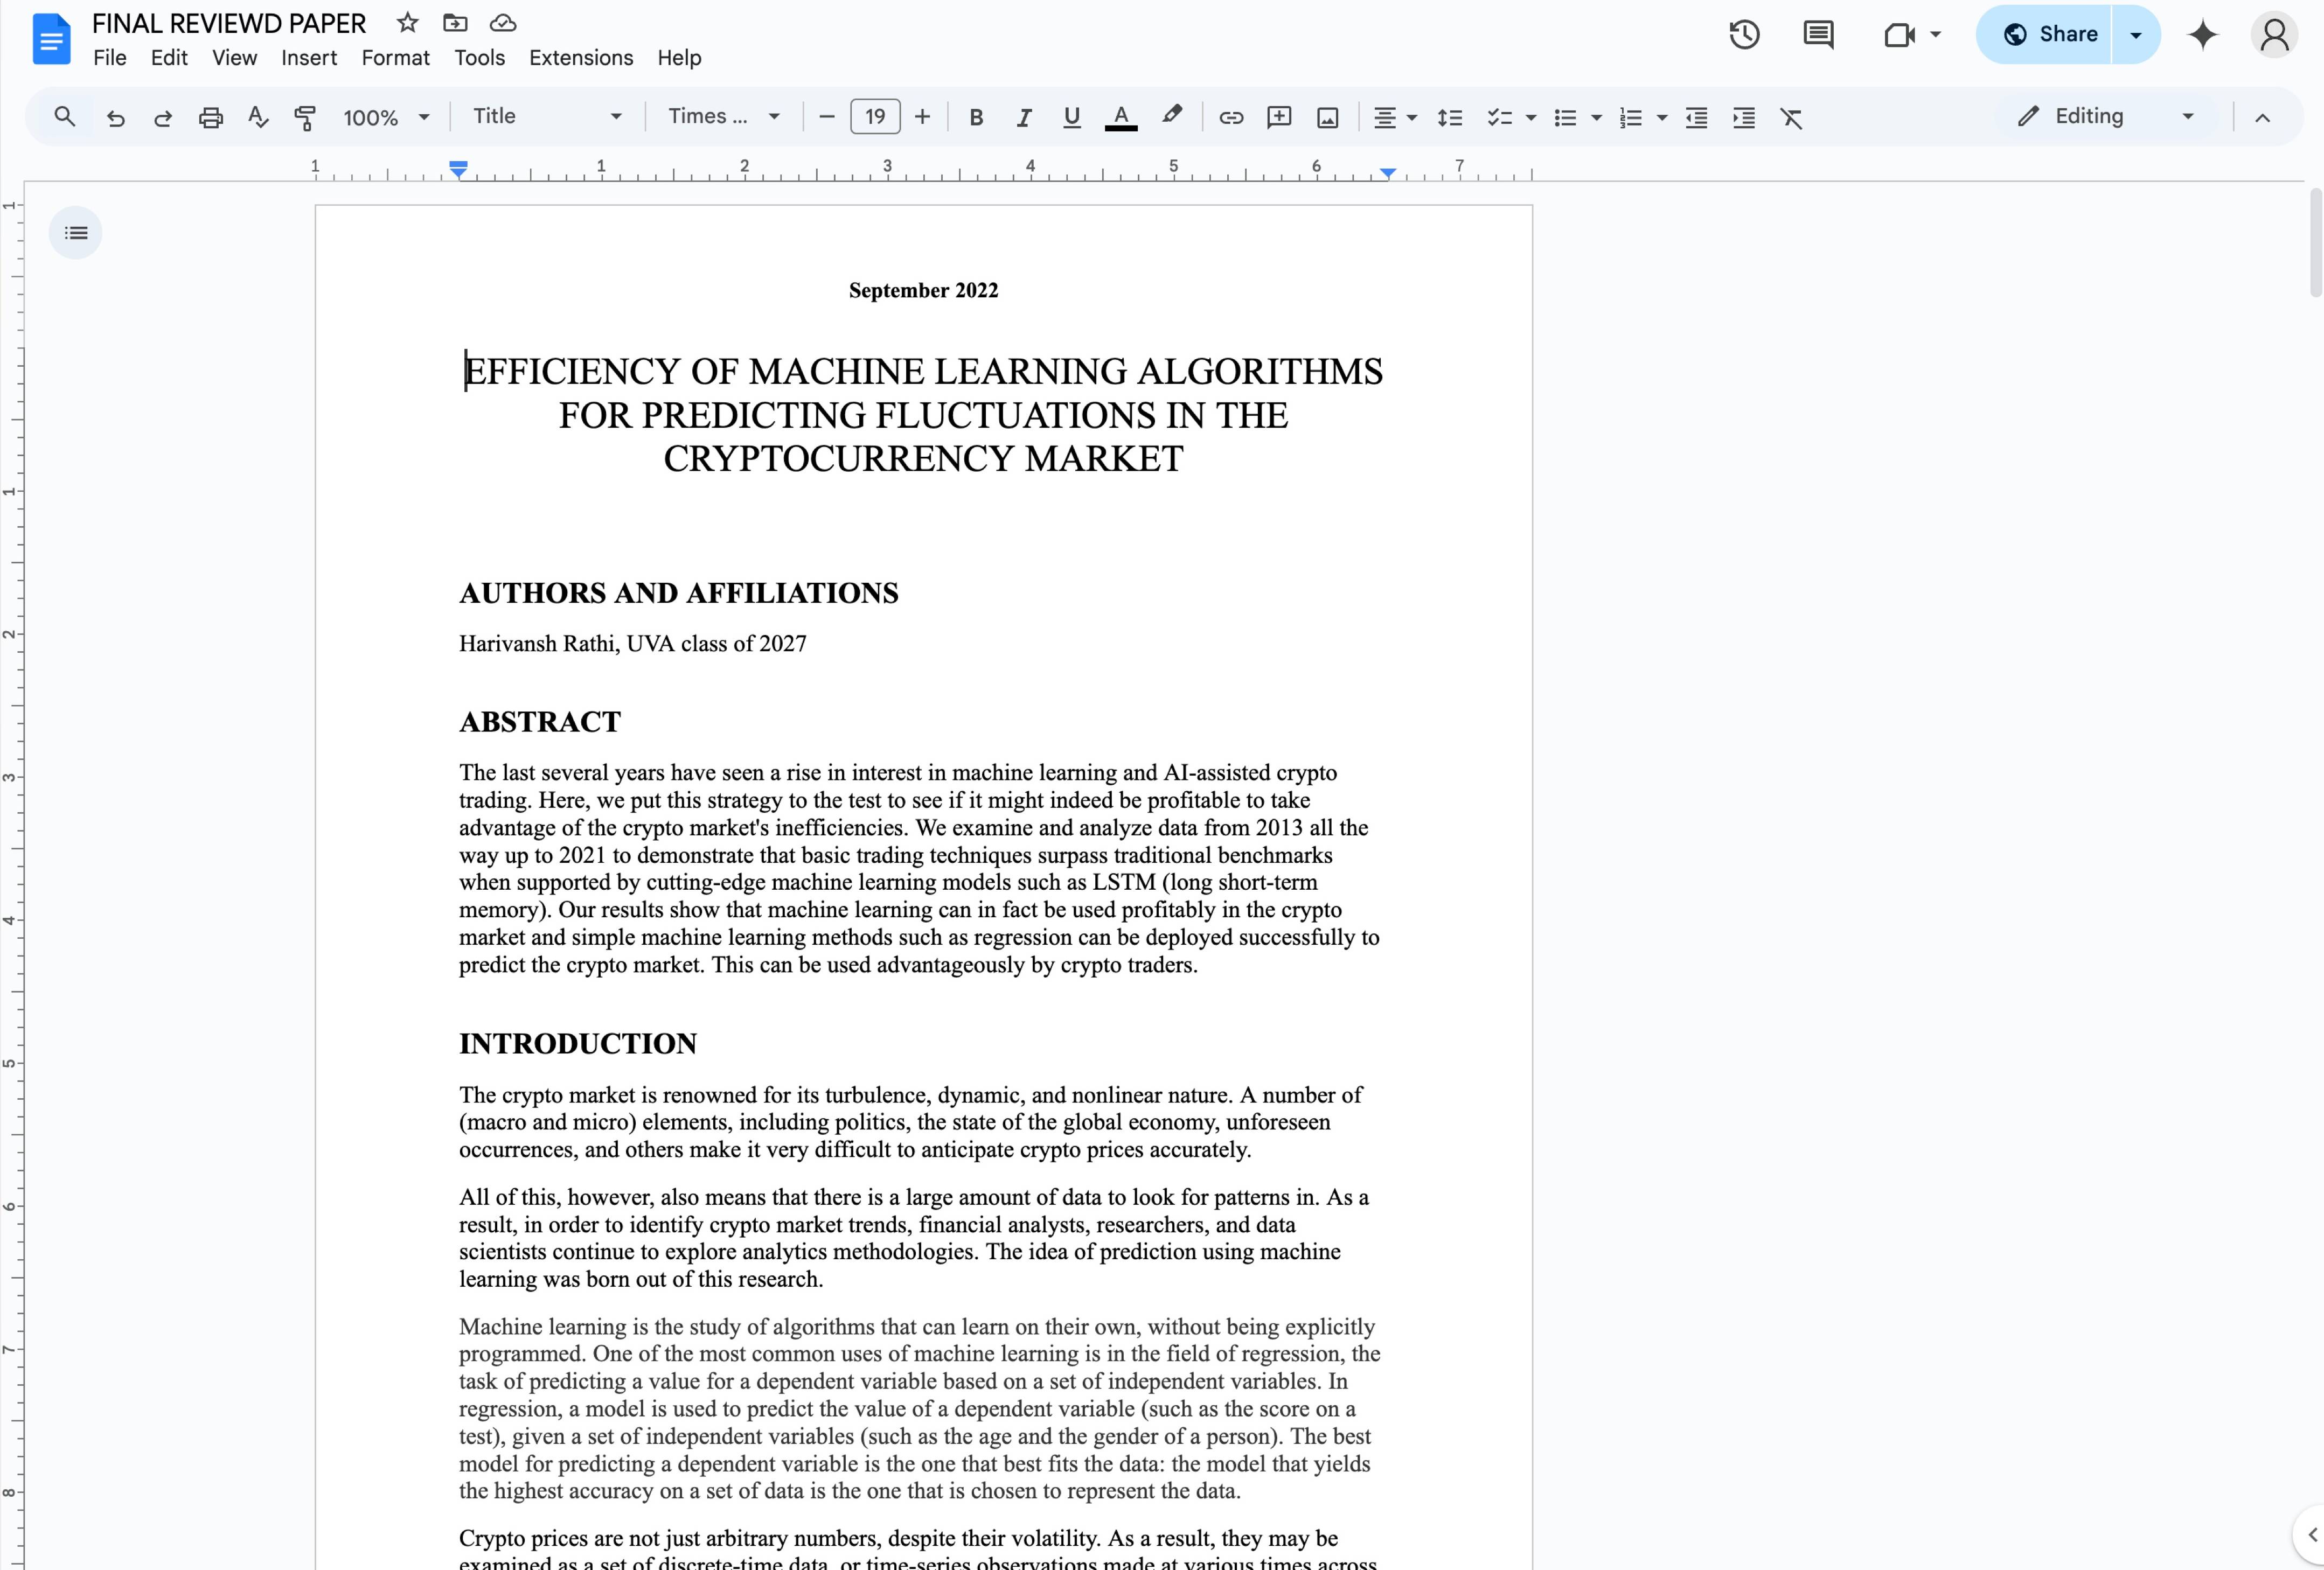2324x1570 pixels.
Task: Click the insert link icon
Action: coord(1231,118)
